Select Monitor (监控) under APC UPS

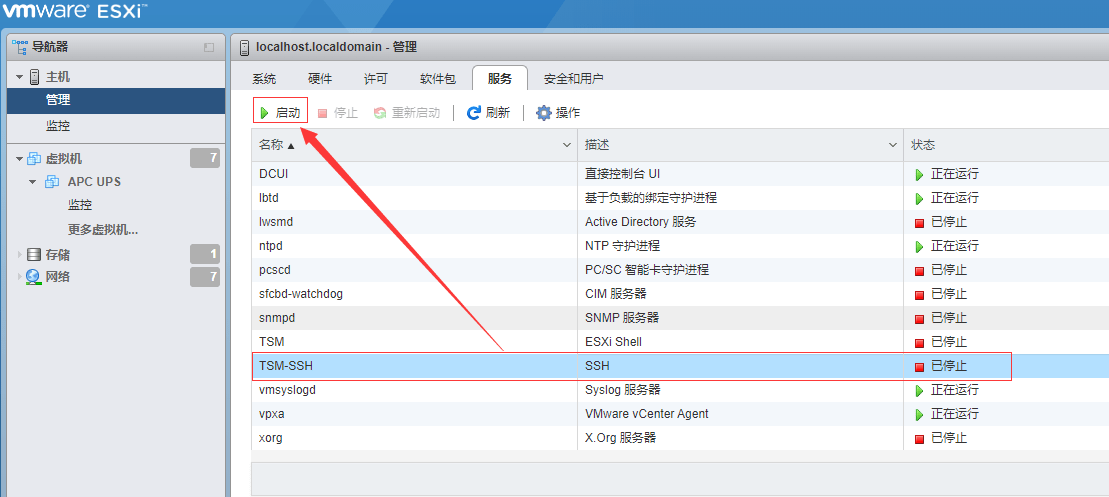coord(80,205)
